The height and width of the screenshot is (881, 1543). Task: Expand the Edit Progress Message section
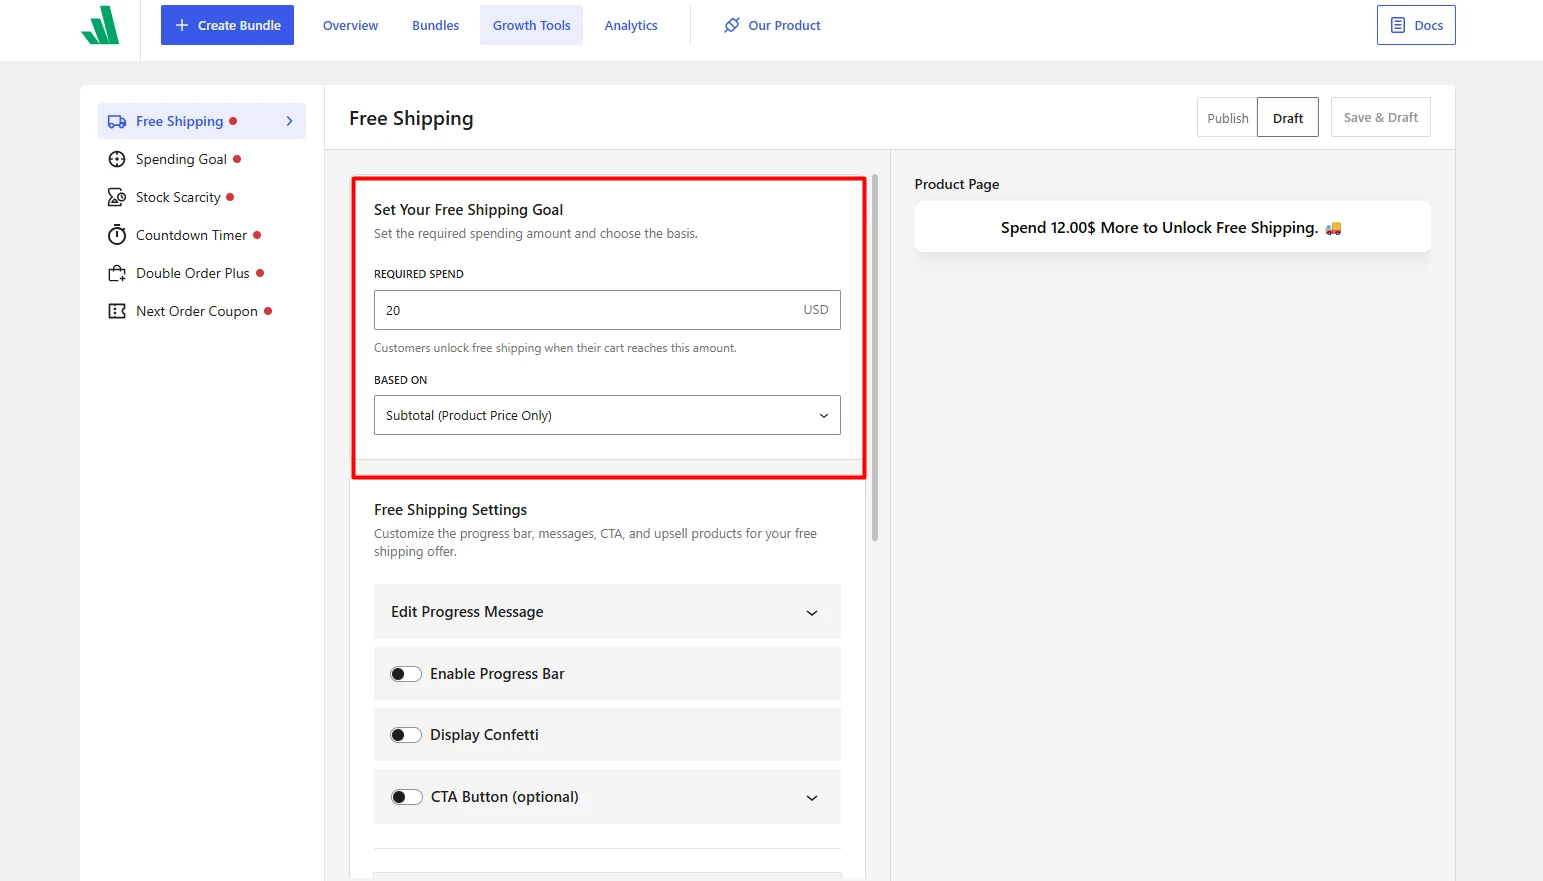click(607, 612)
